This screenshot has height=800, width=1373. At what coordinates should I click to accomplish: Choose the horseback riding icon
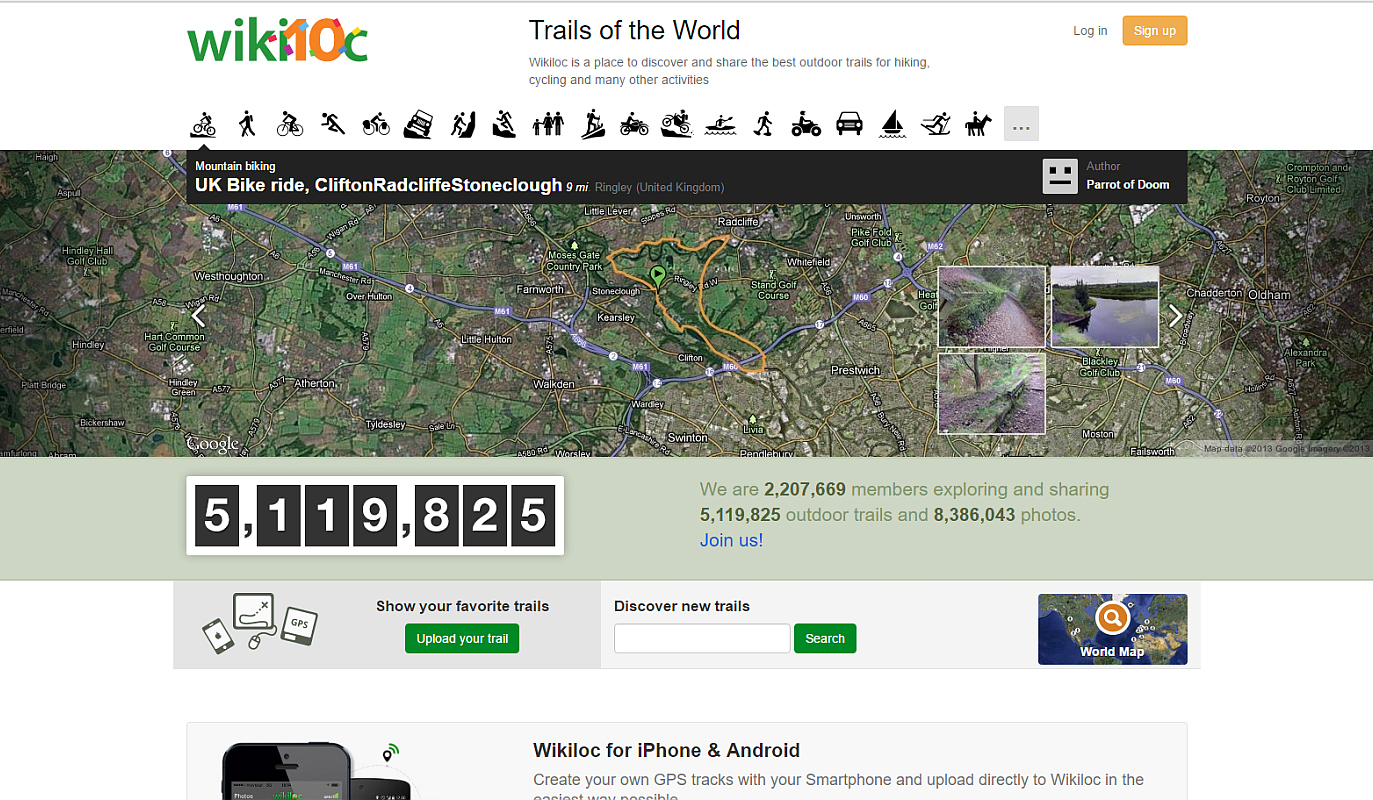[x=978, y=124]
